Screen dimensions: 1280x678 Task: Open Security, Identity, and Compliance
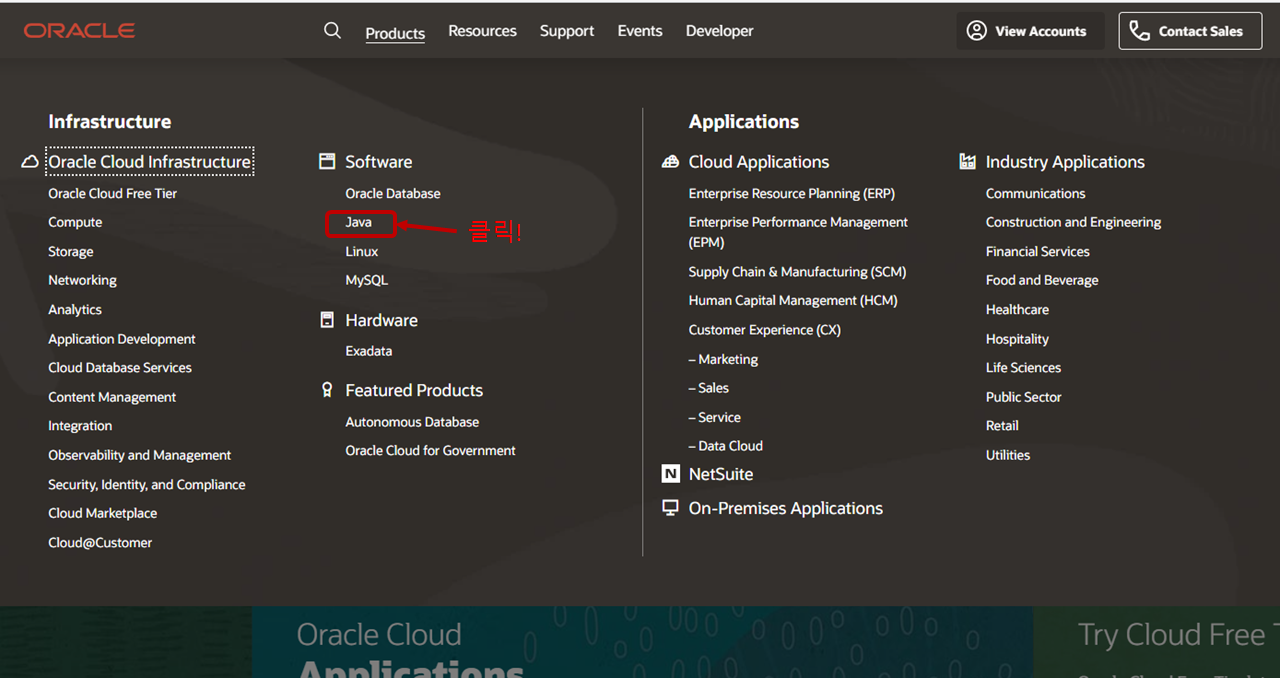(x=147, y=484)
